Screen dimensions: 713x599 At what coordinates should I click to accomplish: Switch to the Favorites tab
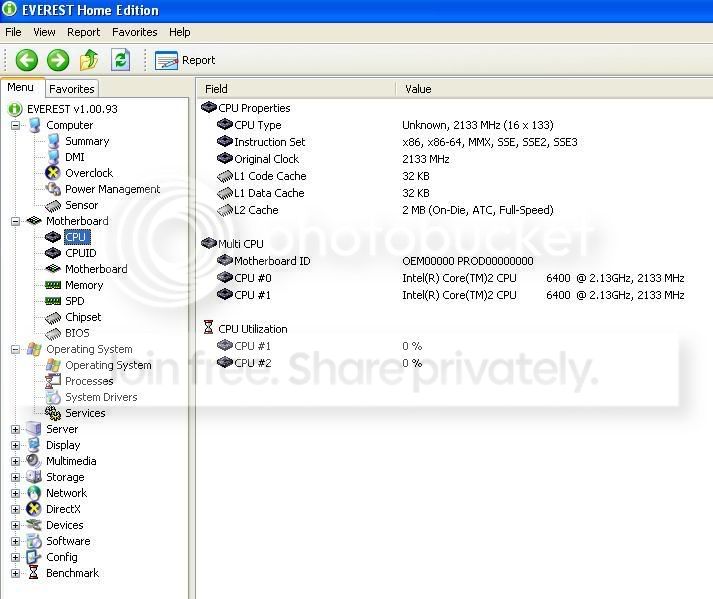click(72, 89)
